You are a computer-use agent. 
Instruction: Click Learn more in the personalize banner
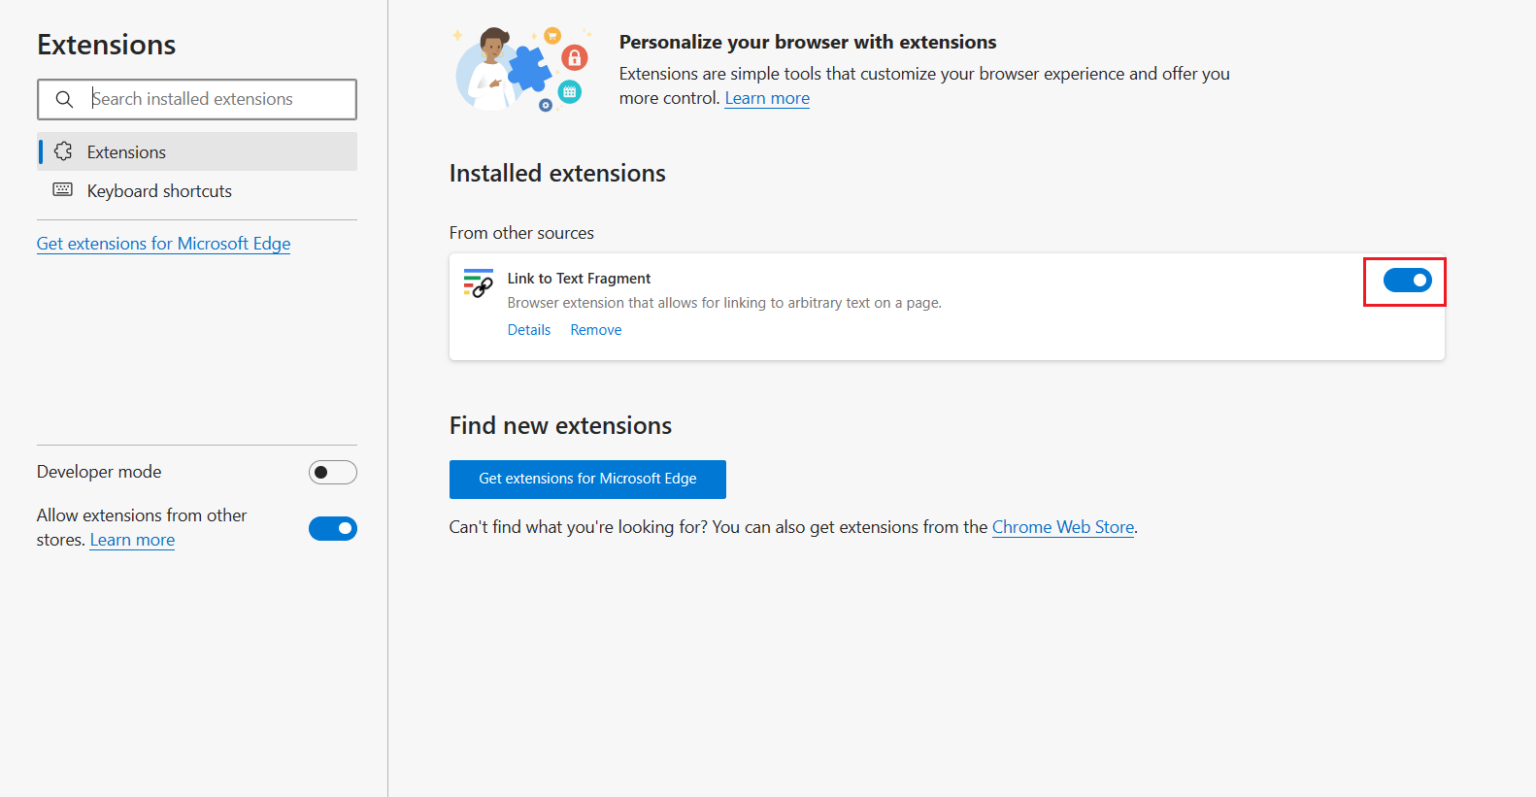(x=767, y=98)
